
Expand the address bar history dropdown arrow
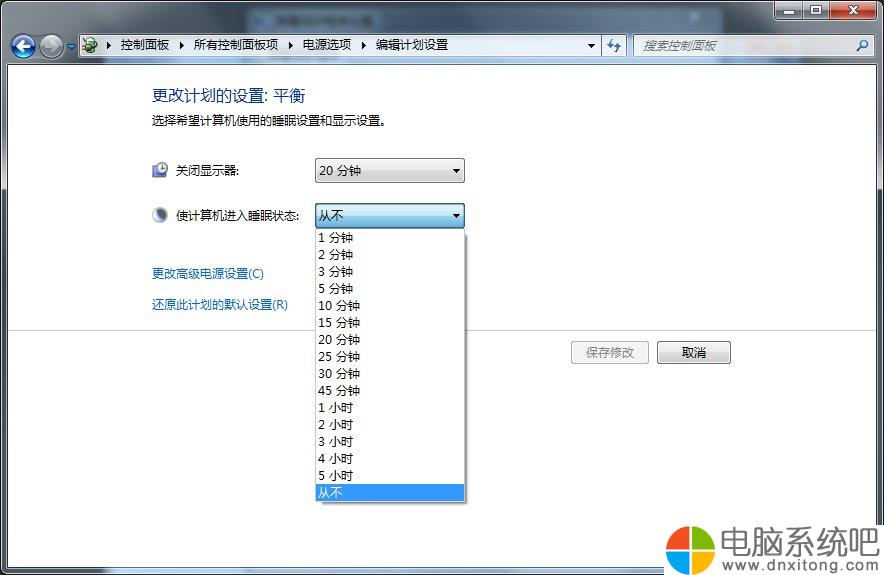point(590,45)
